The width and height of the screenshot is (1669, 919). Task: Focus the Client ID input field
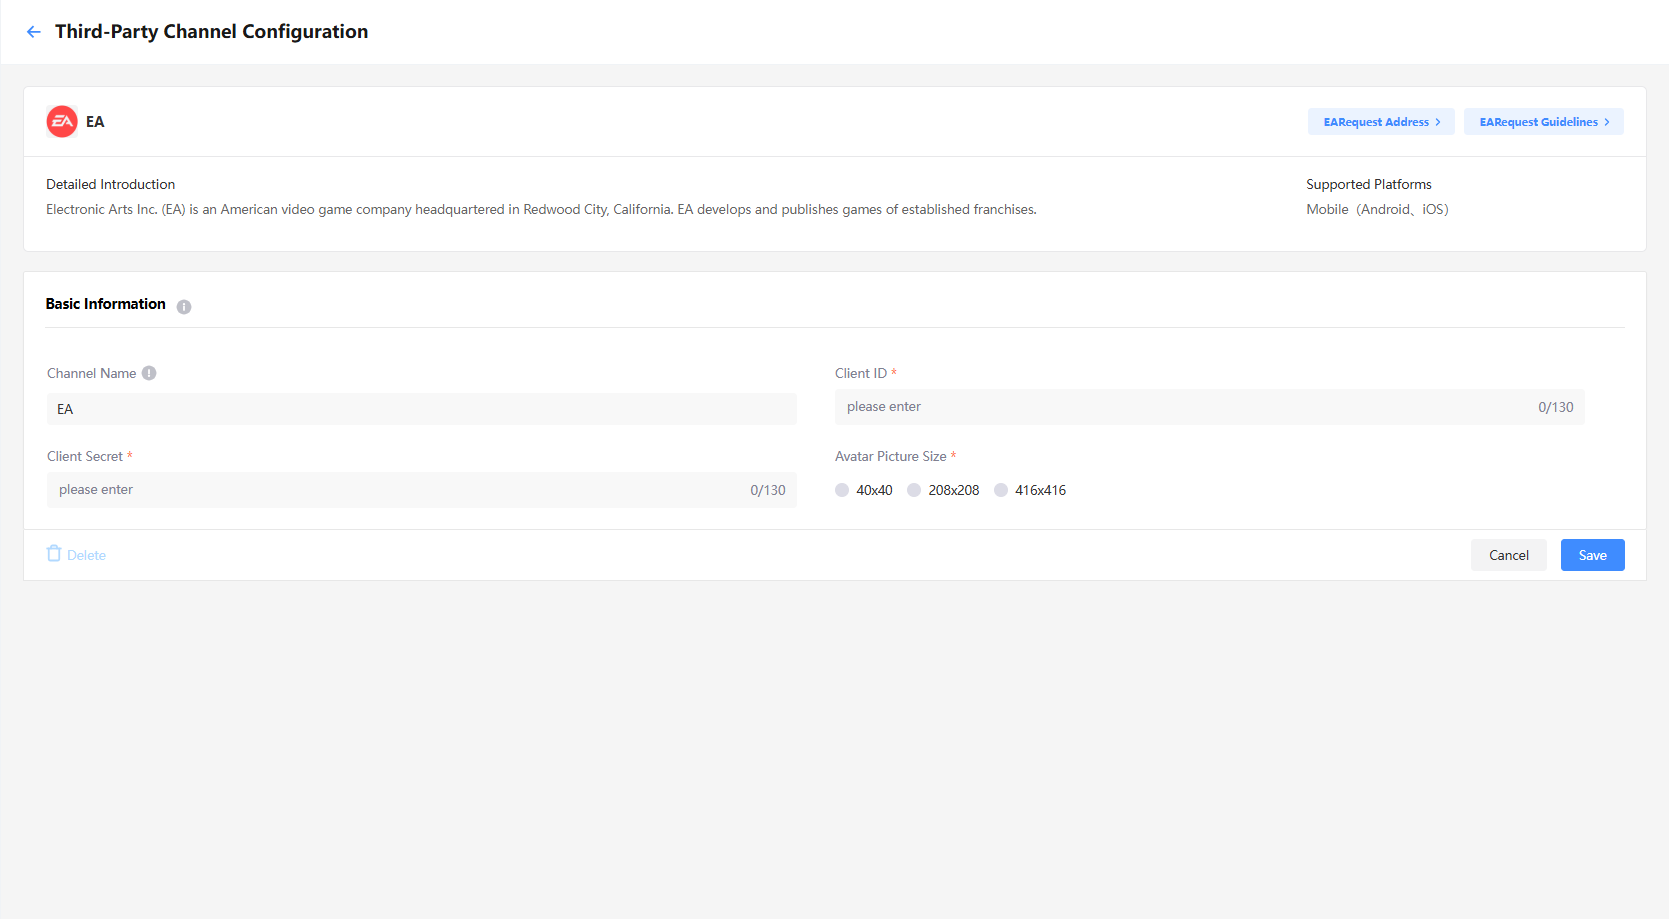tap(1210, 407)
